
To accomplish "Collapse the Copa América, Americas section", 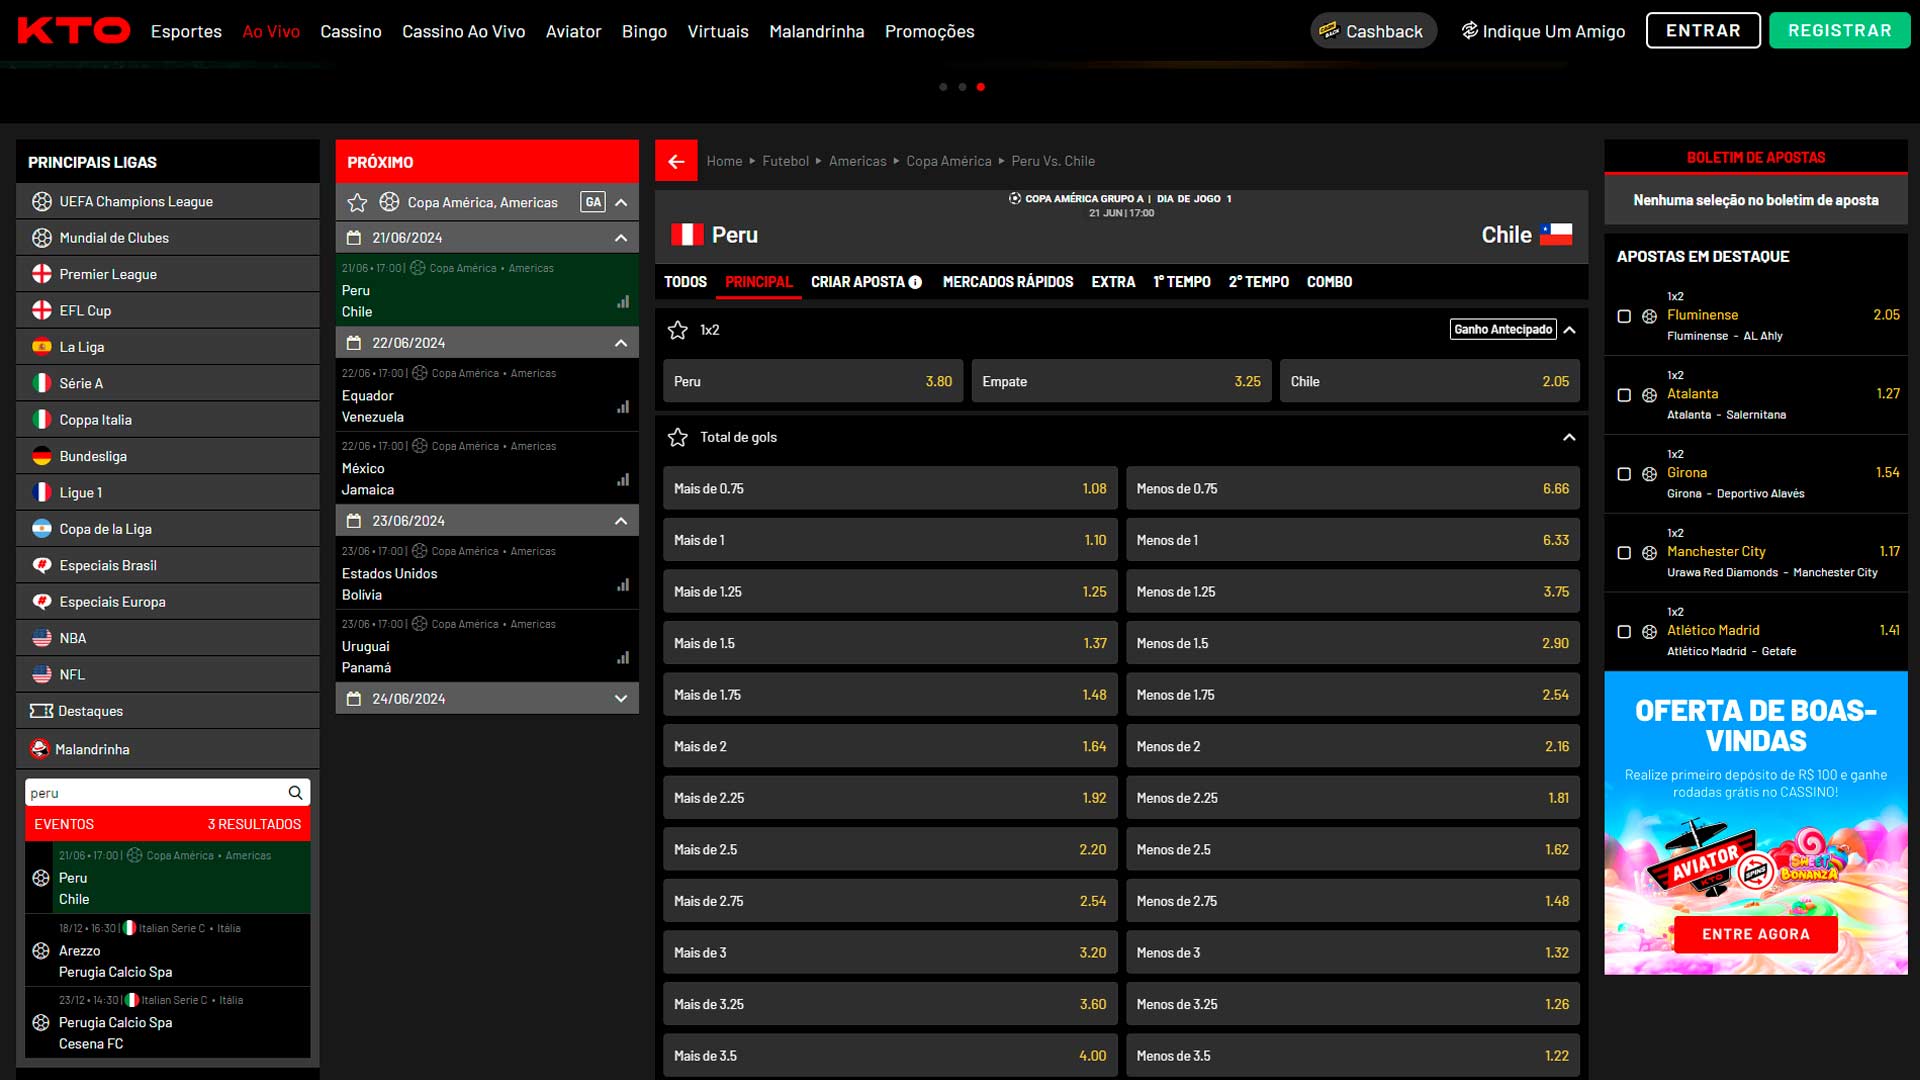I will pos(621,202).
